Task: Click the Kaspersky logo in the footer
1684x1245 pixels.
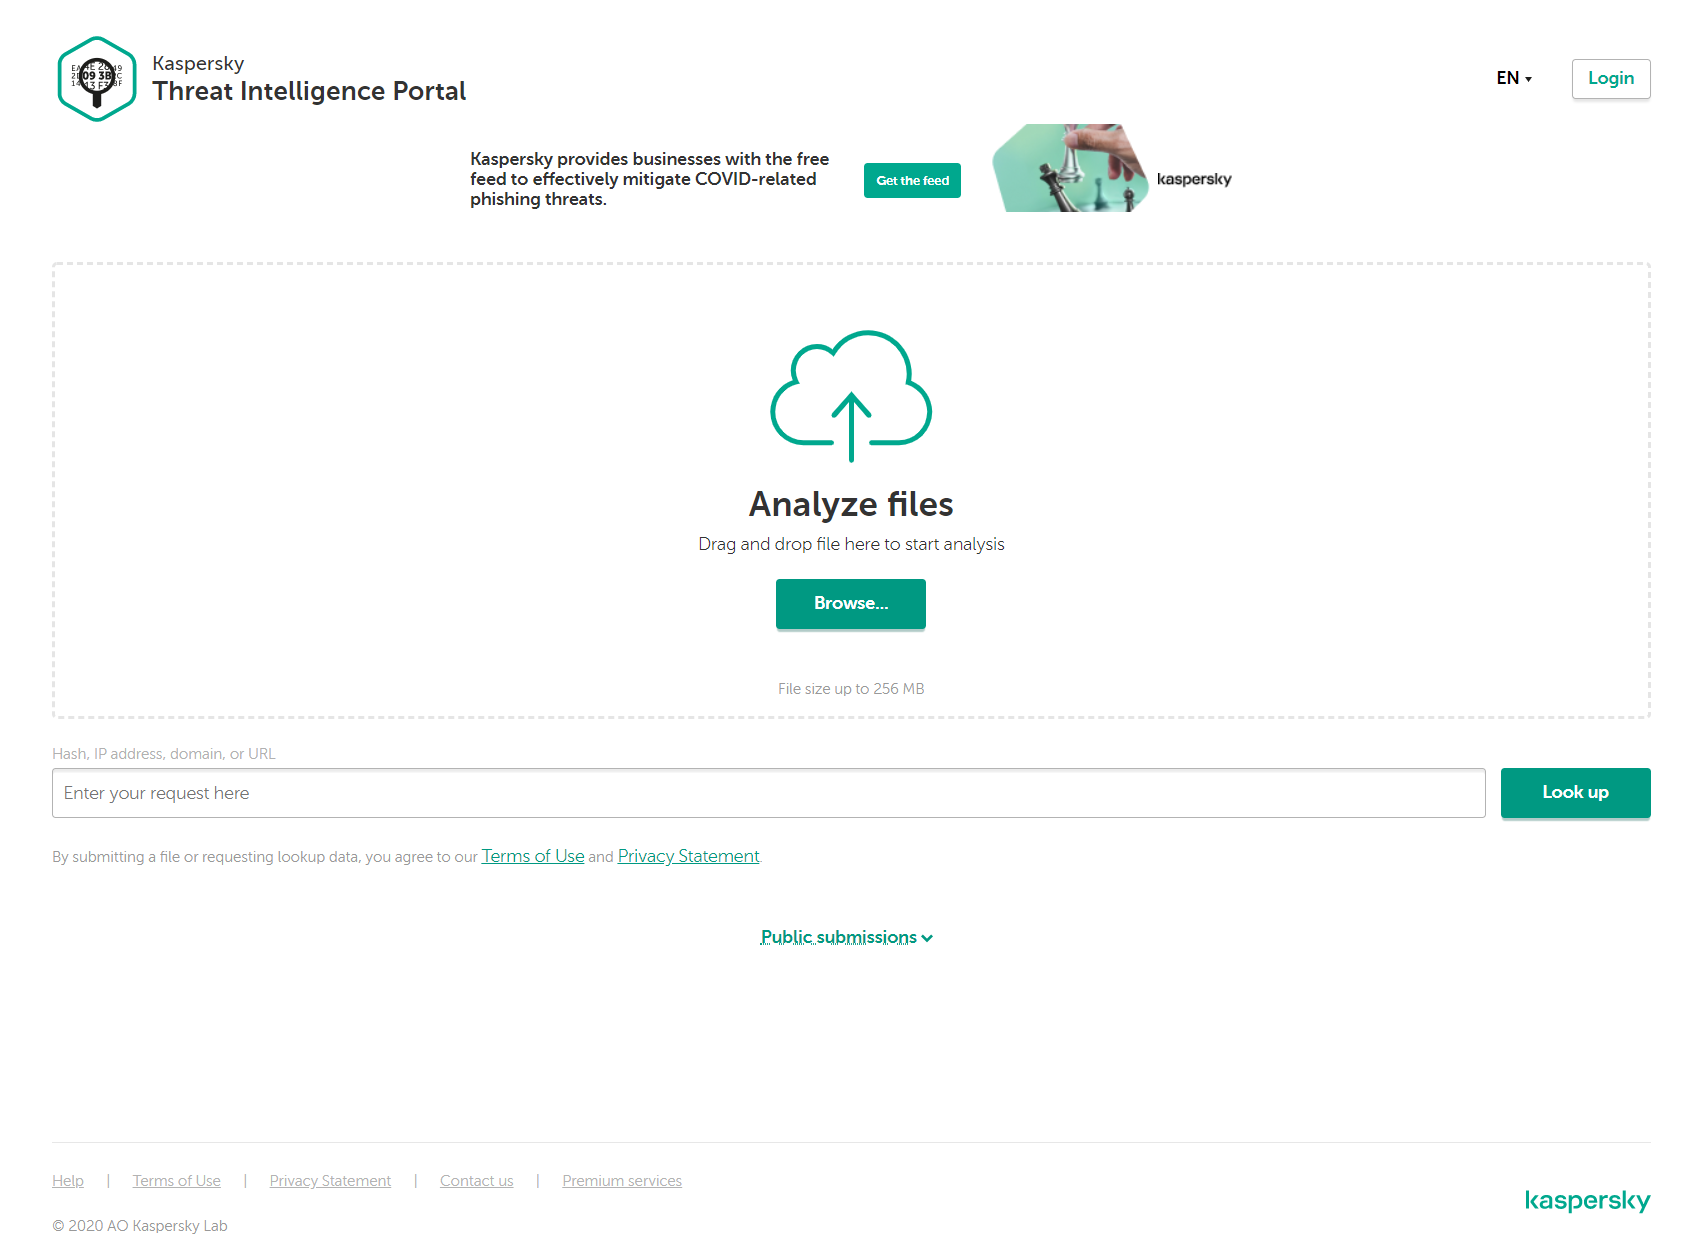Action: point(1587,1200)
